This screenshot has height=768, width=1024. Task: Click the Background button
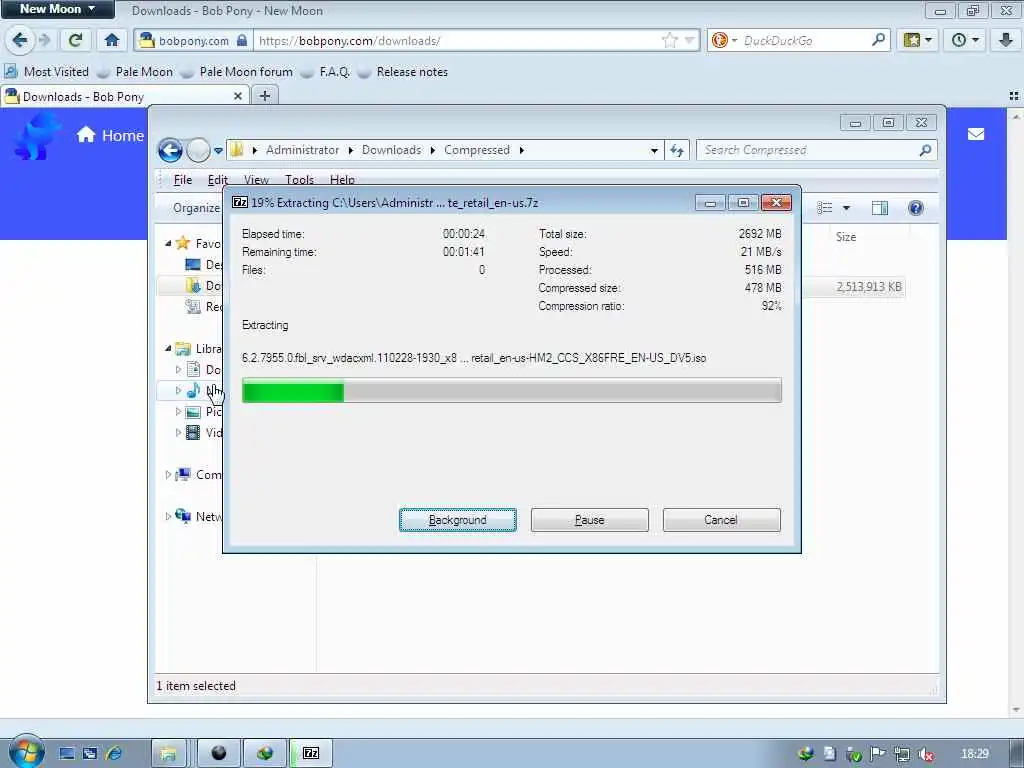click(458, 520)
